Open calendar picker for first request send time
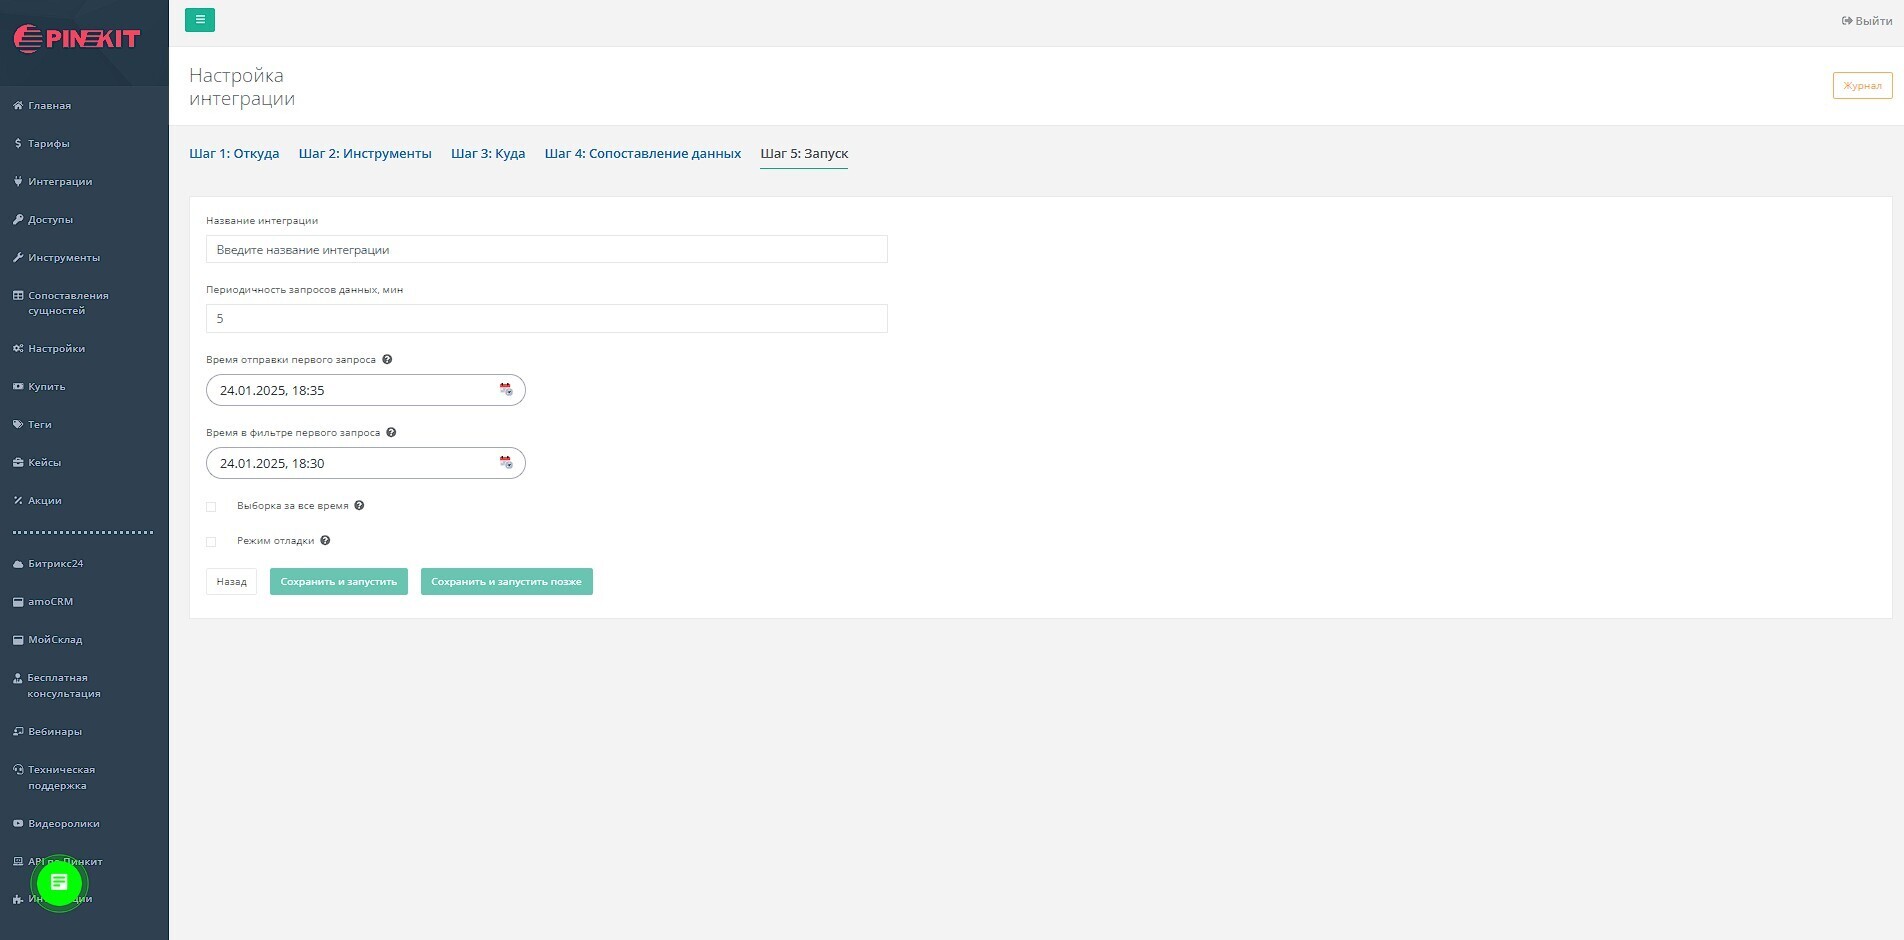Screen dimensions: 1904x940 tap(506, 390)
